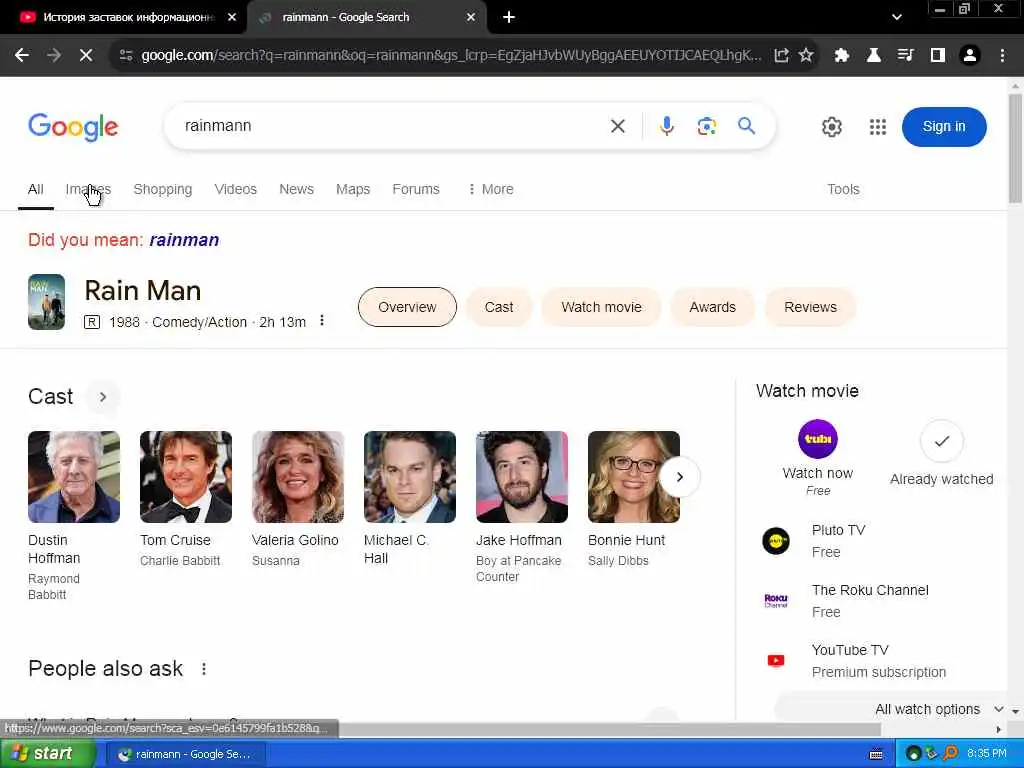Click the taskbar clock 8:35 PM
The height and width of the screenshot is (768, 1024).
click(987, 754)
